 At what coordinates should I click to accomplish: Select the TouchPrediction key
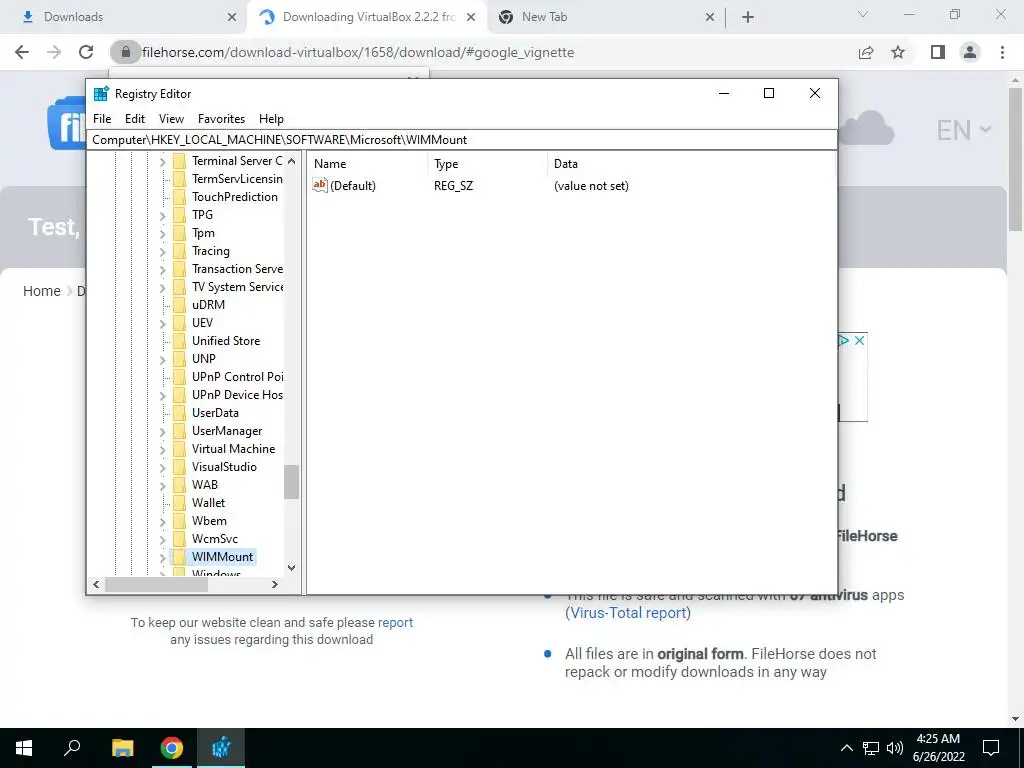[234, 197]
